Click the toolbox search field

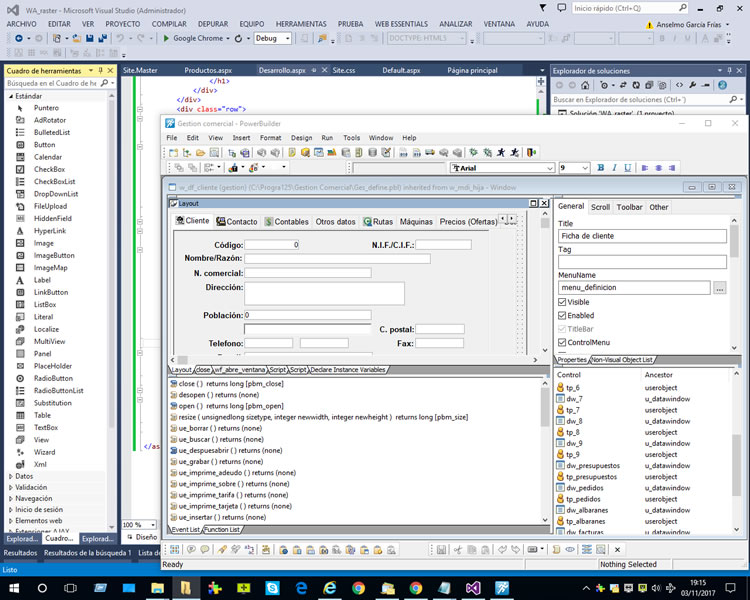[52, 83]
